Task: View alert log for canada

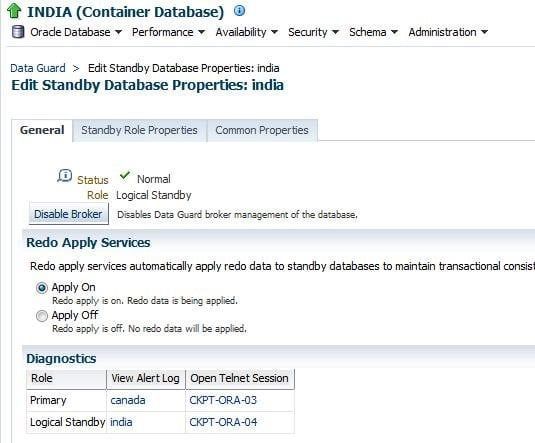Action: coord(128,400)
